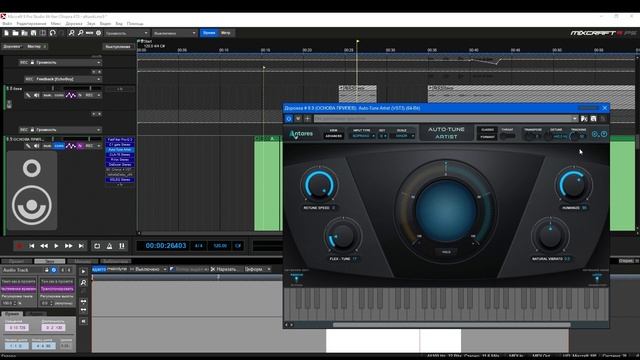This screenshot has height=360, width=640.
Task: Click the plus icon in plugin preset bar
Action: point(307,119)
